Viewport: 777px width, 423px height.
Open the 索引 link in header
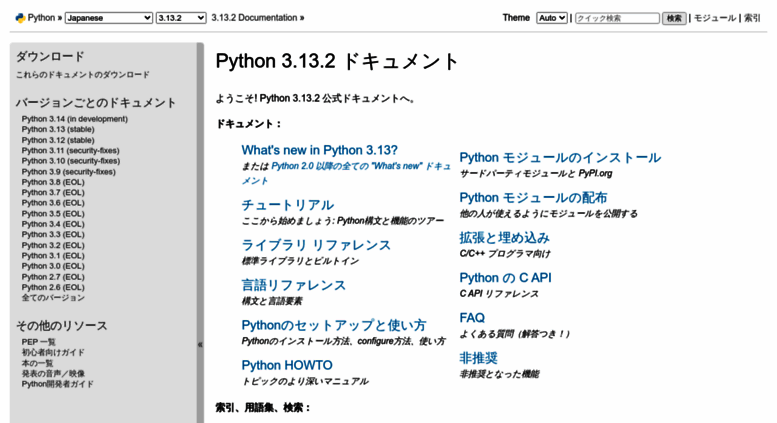coord(752,18)
